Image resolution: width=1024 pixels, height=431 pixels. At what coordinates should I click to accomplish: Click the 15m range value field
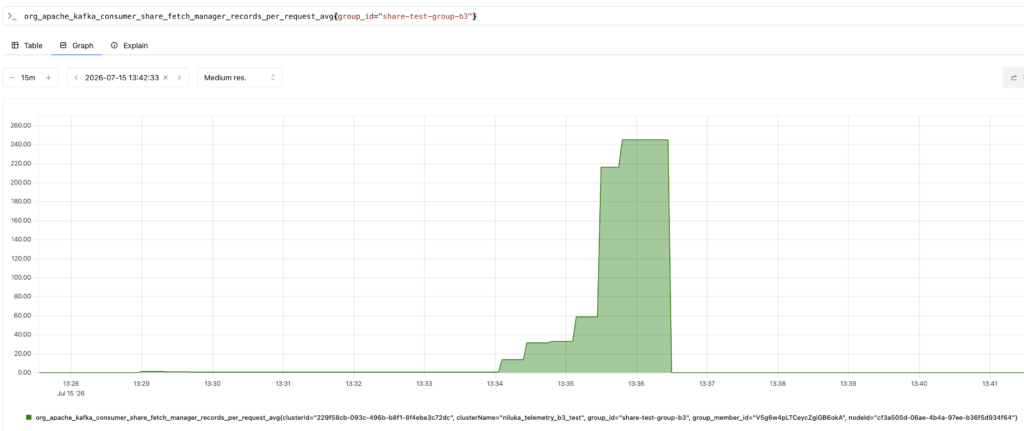coord(28,78)
